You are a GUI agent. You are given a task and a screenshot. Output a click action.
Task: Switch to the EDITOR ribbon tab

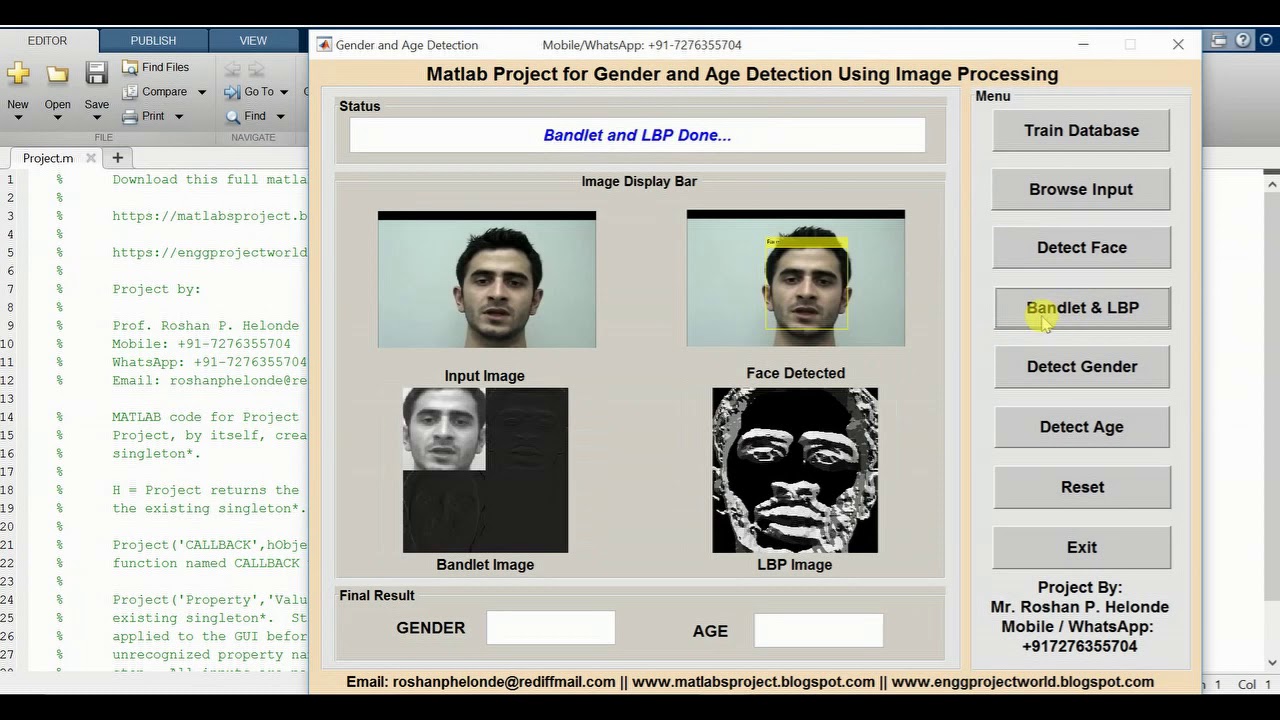(x=48, y=41)
